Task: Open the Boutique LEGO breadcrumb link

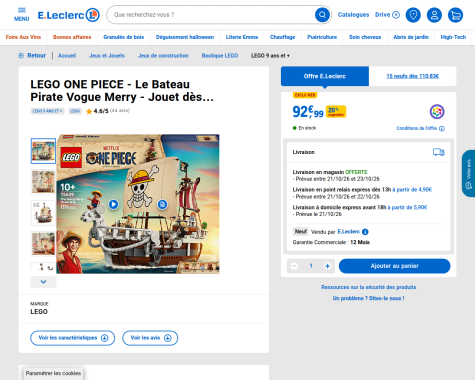Action: coord(220,56)
